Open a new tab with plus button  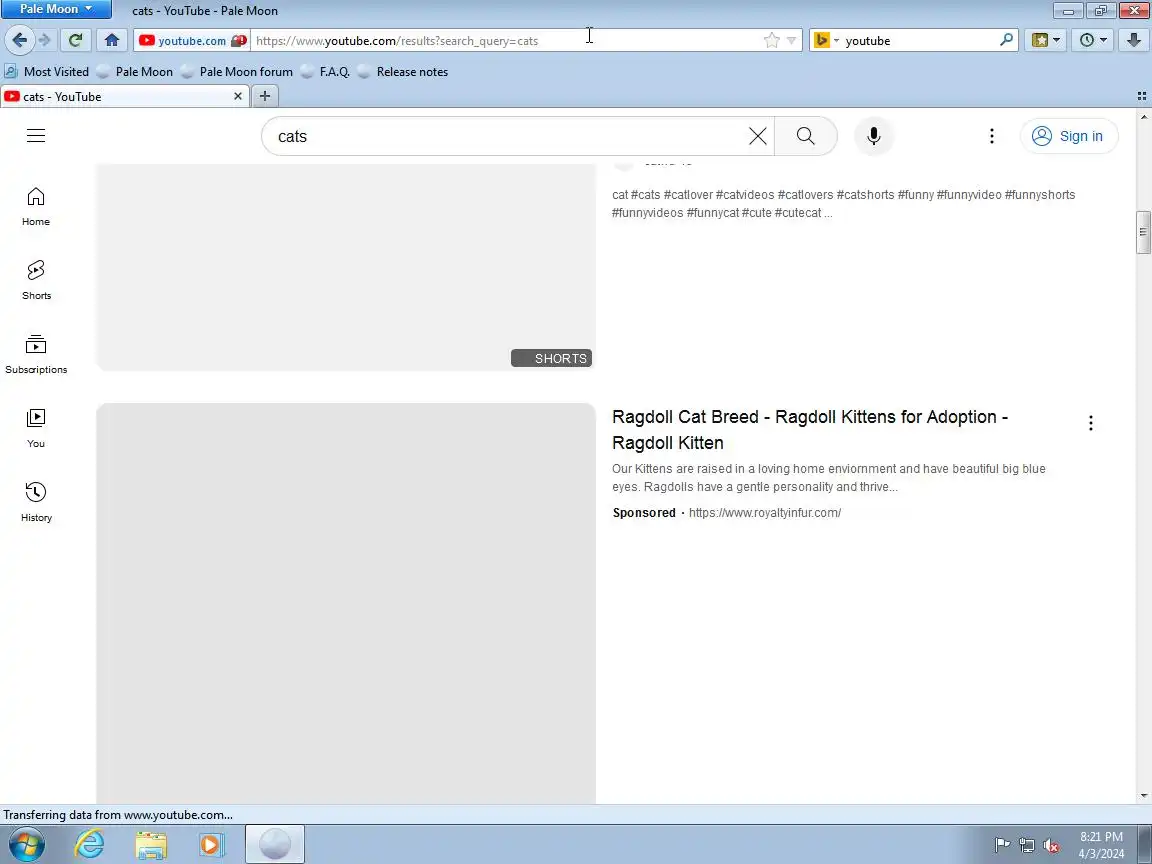coord(264,96)
